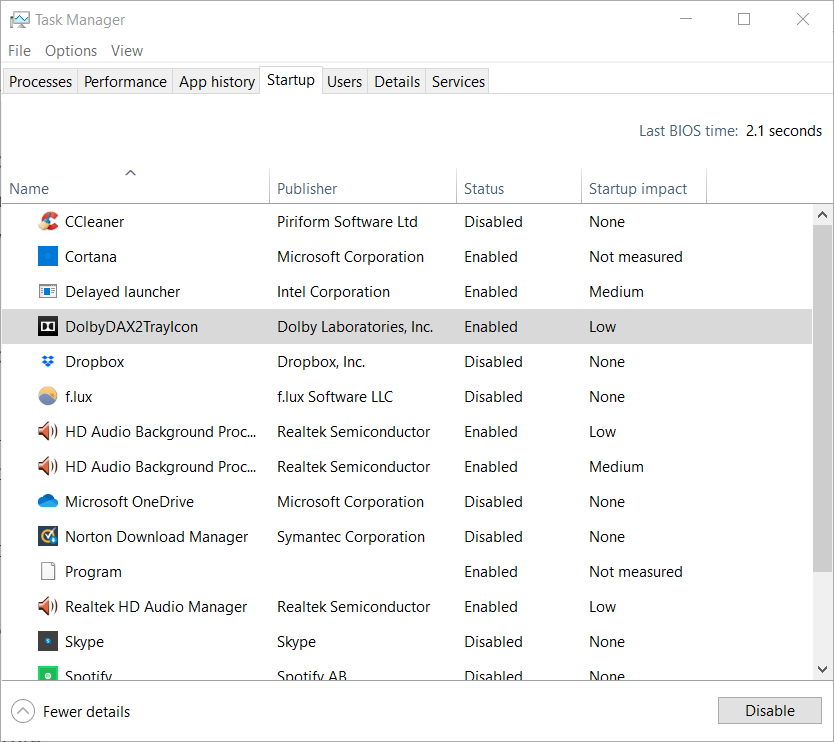Minimize the Task Manager window
This screenshot has width=834, height=742.
[686, 19]
